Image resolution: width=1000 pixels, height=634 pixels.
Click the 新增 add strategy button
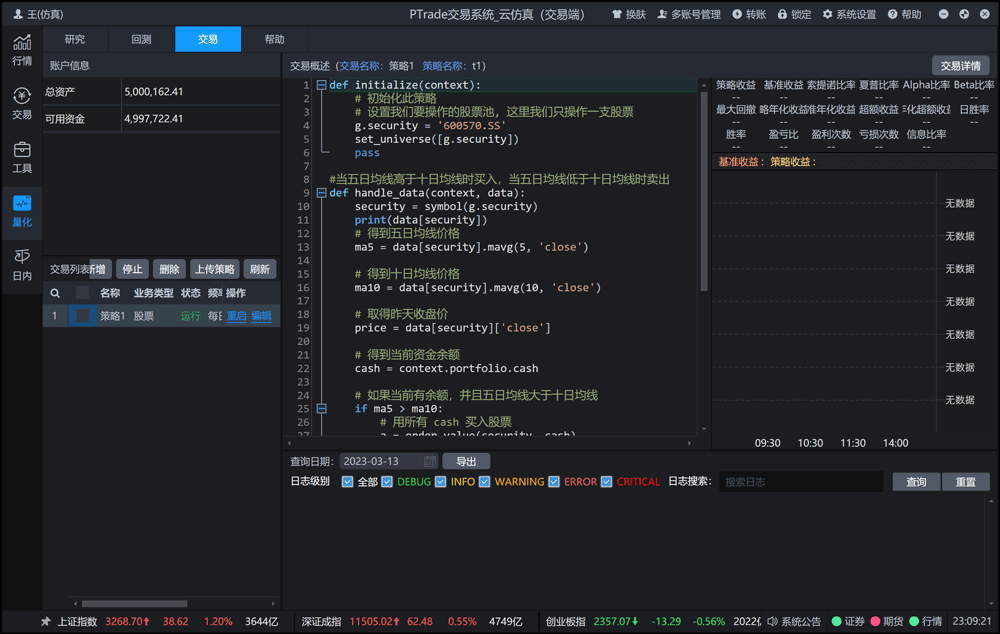99,269
